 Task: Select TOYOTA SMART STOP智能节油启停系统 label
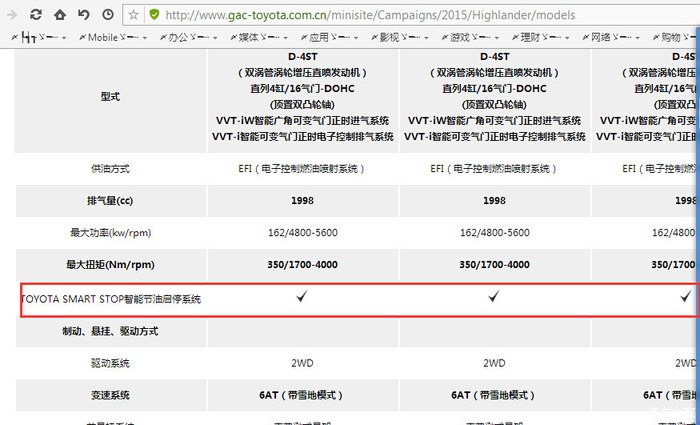112,299
